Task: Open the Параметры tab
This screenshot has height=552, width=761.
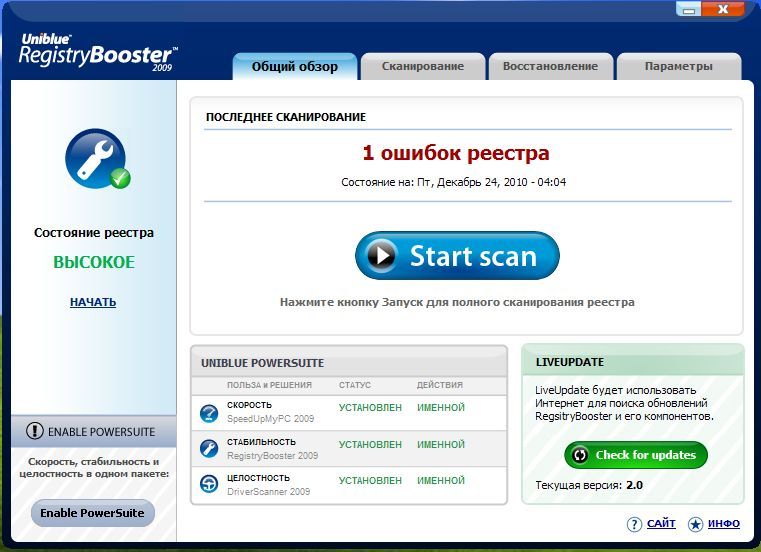Action: click(678, 67)
